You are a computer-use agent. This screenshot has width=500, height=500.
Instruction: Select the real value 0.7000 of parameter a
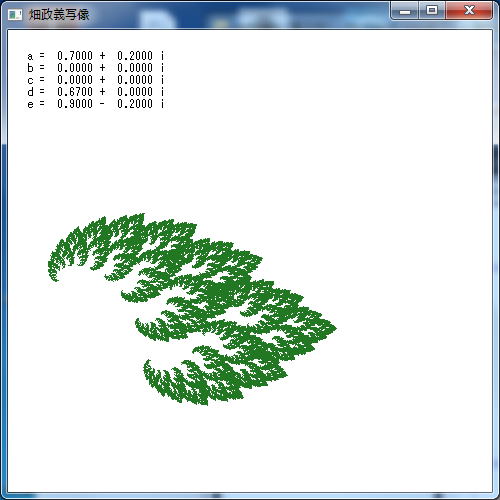tap(75, 56)
